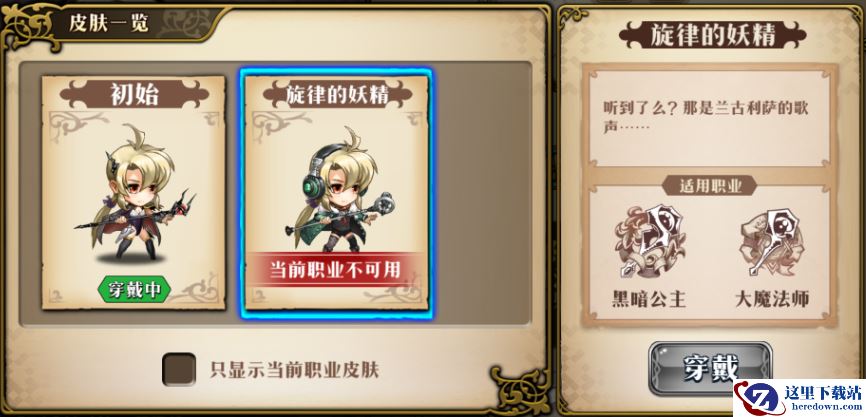Click the 大魔法师 class name label
This screenshot has width=866, height=417.
point(772,299)
